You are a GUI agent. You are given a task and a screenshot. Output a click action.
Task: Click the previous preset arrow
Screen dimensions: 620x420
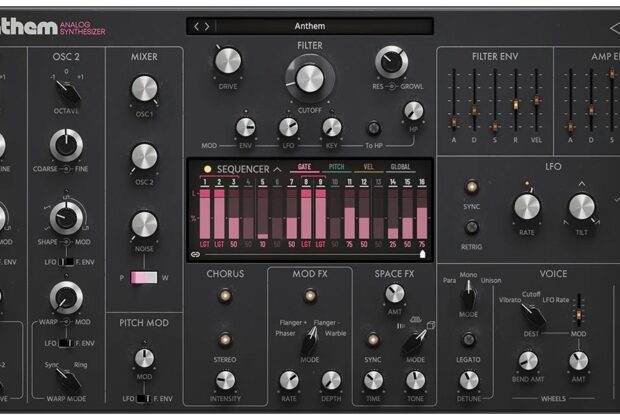(197, 26)
